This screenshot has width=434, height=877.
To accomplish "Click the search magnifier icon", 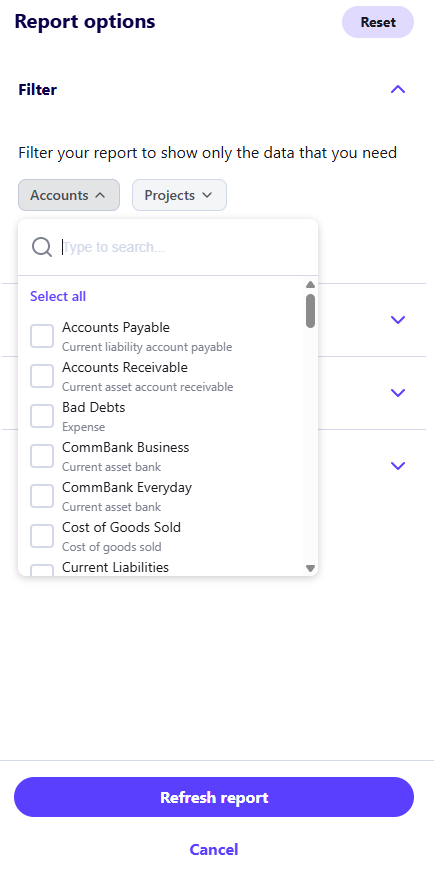I will (42, 247).
